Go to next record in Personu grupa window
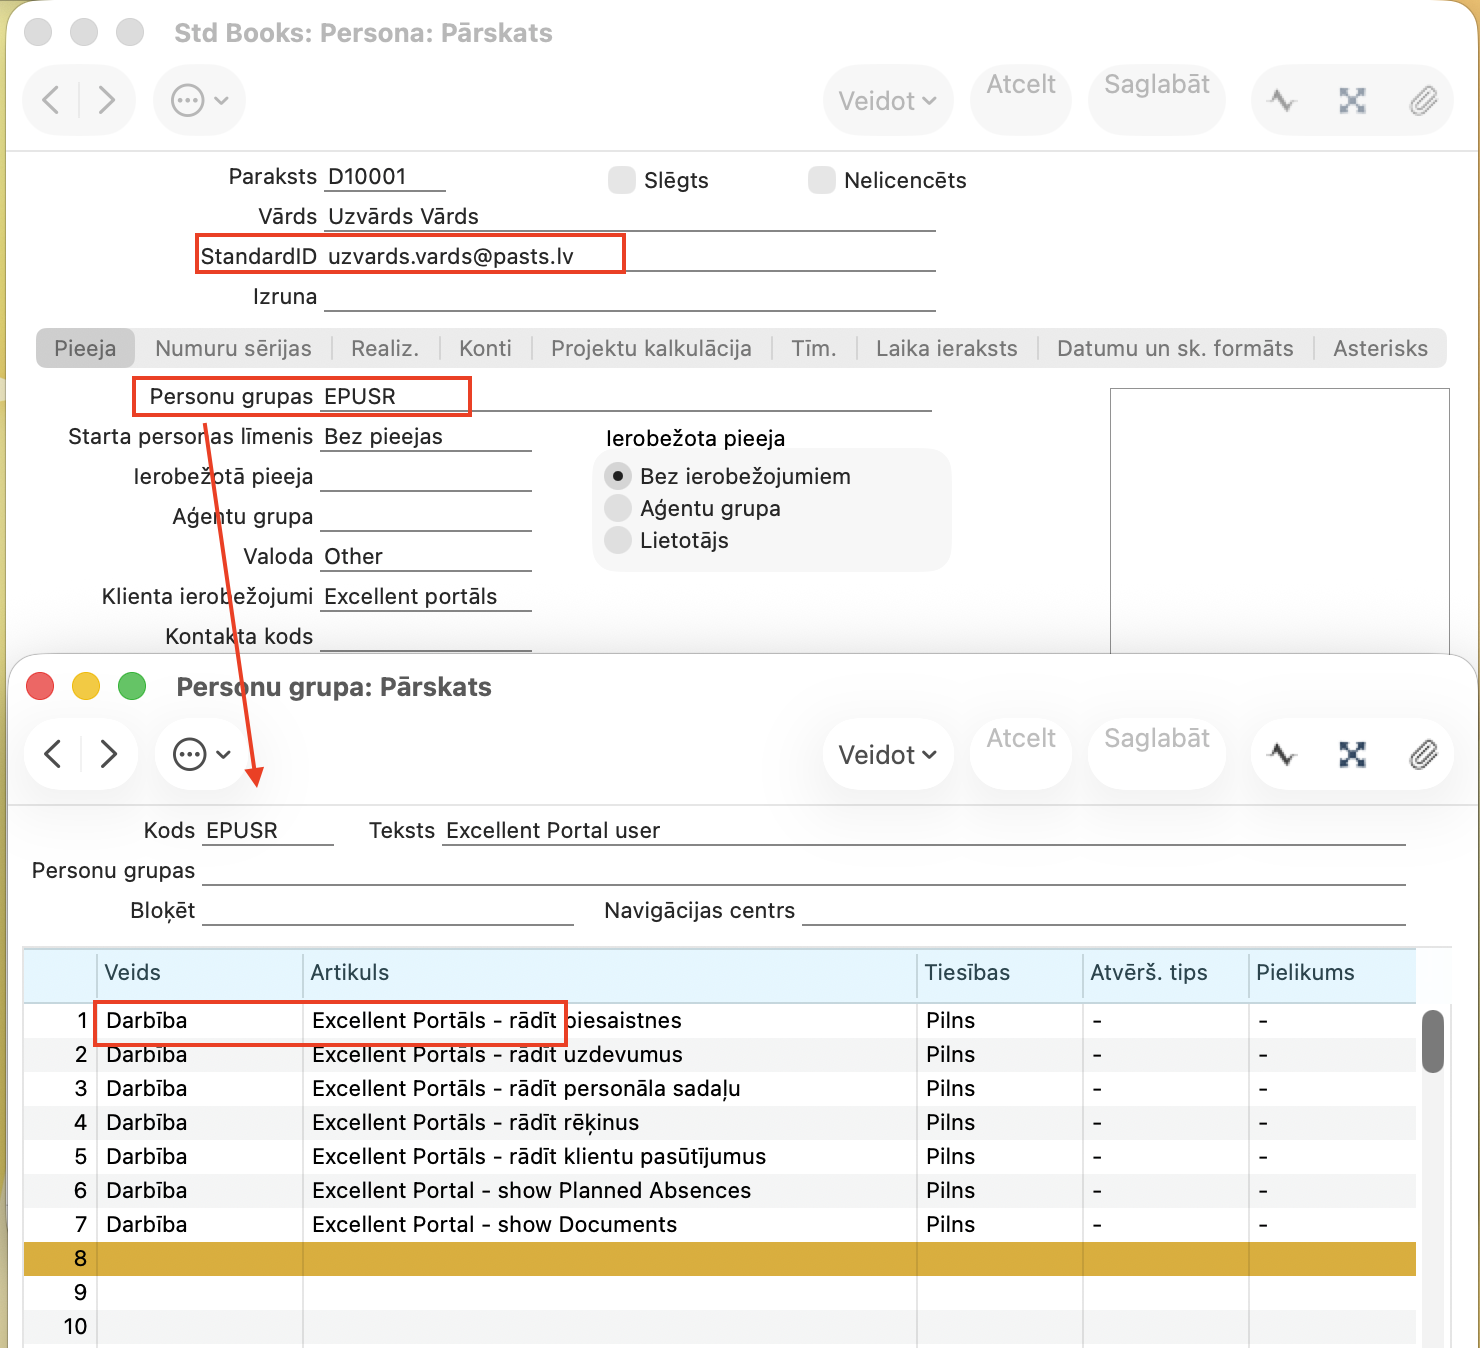 pos(108,754)
